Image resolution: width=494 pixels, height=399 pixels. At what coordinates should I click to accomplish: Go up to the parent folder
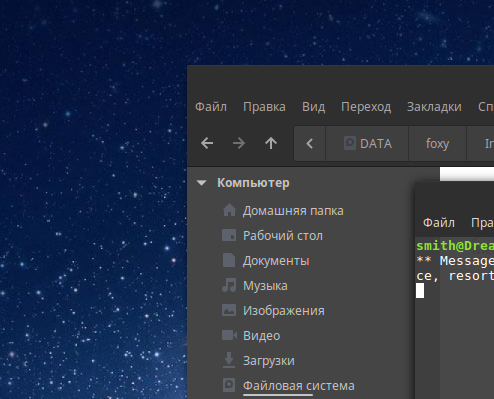pyautogui.click(x=271, y=144)
